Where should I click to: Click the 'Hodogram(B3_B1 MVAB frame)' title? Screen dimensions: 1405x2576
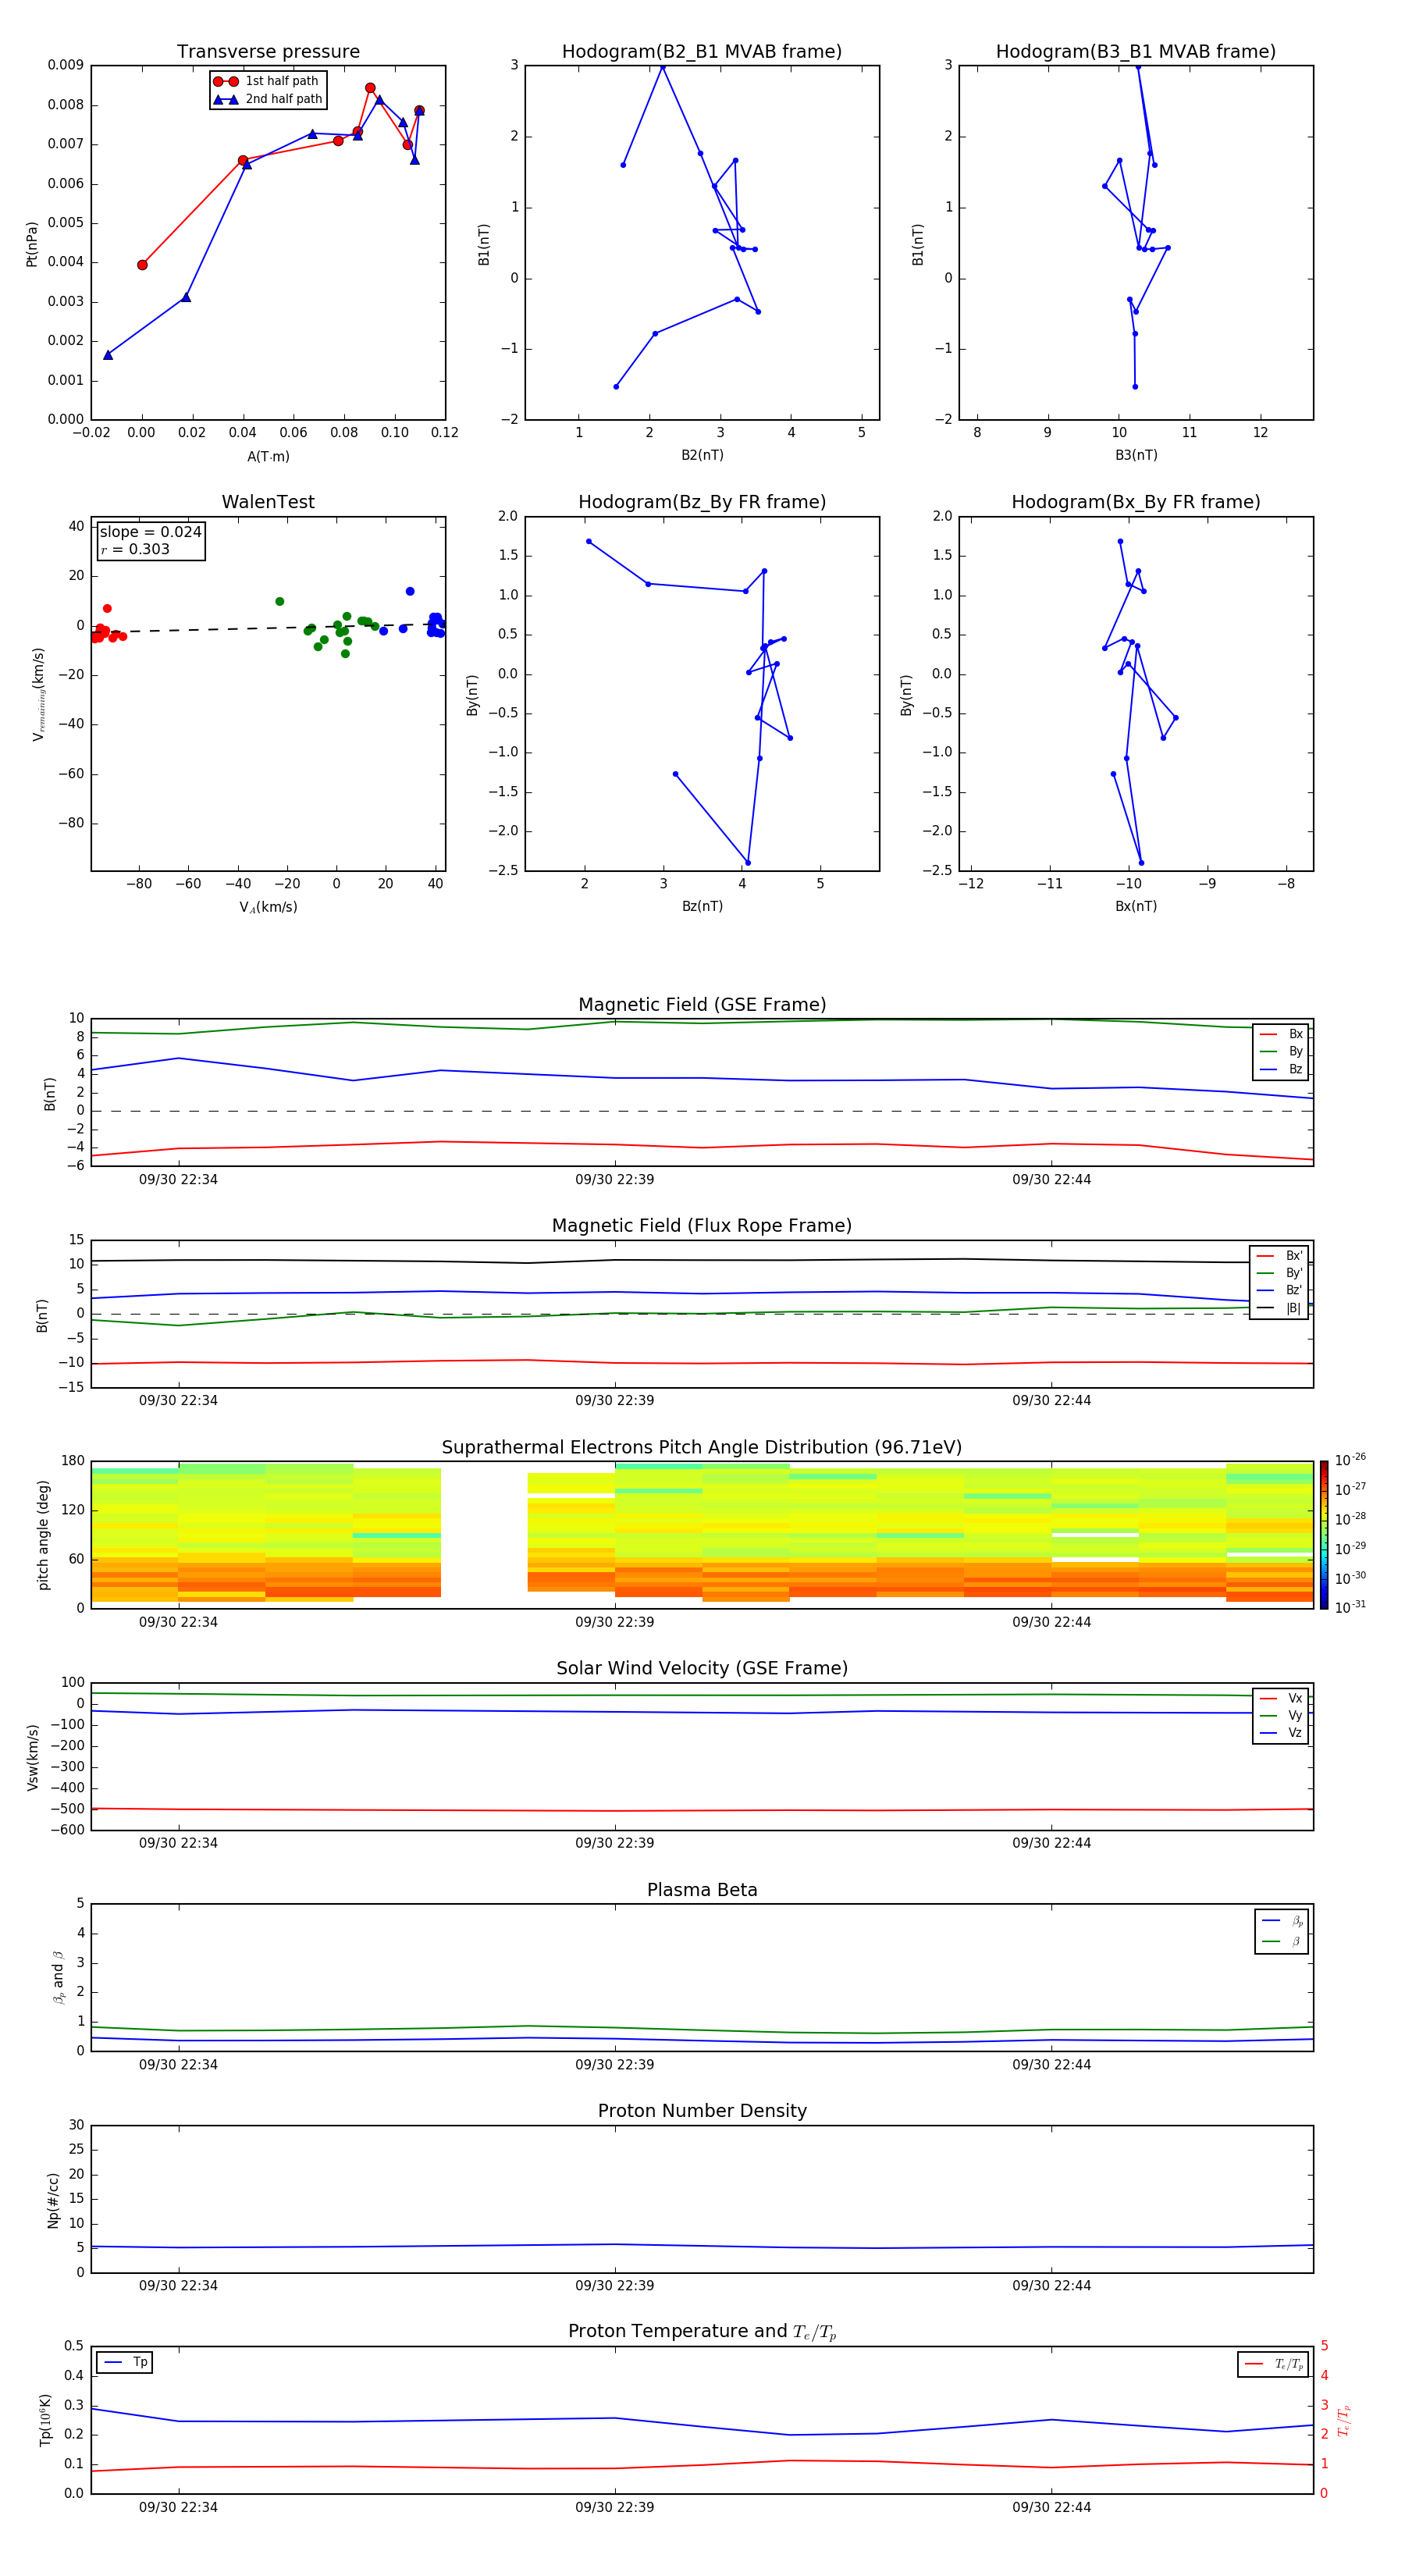pyautogui.click(x=1136, y=52)
